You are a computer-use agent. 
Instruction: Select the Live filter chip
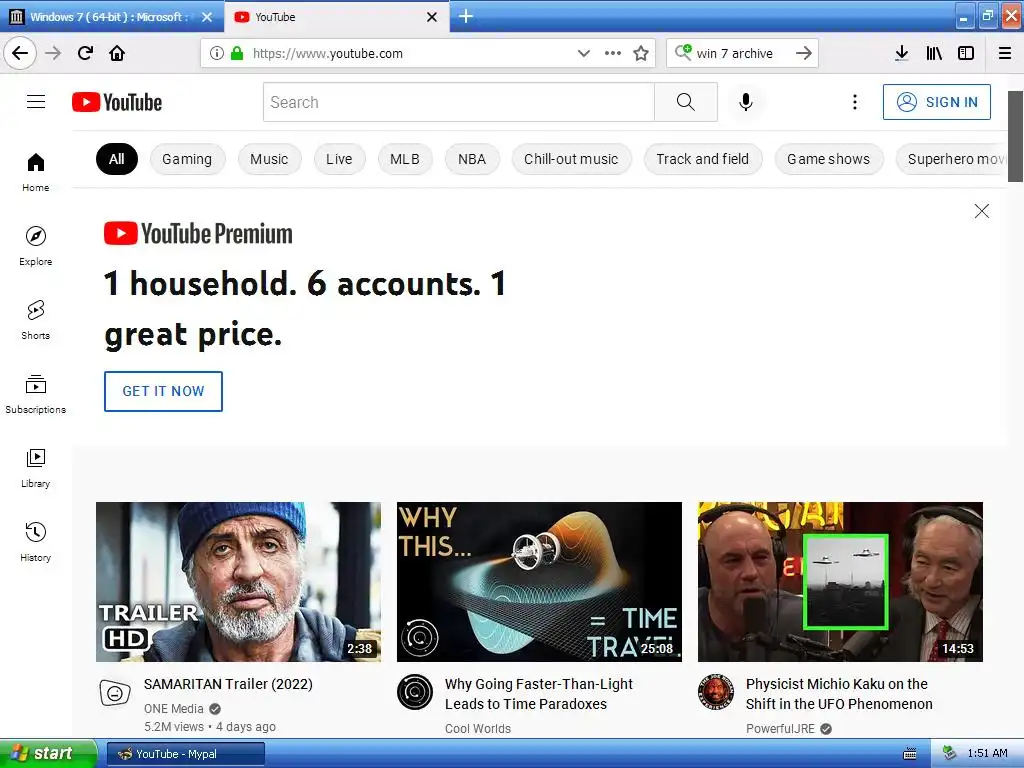[339, 159]
